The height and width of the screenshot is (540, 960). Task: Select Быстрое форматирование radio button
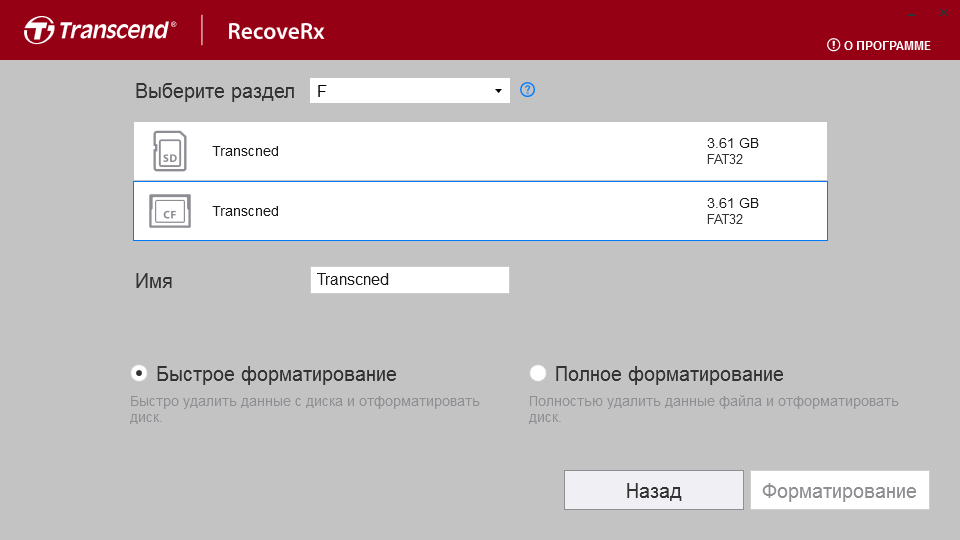[139, 373]
